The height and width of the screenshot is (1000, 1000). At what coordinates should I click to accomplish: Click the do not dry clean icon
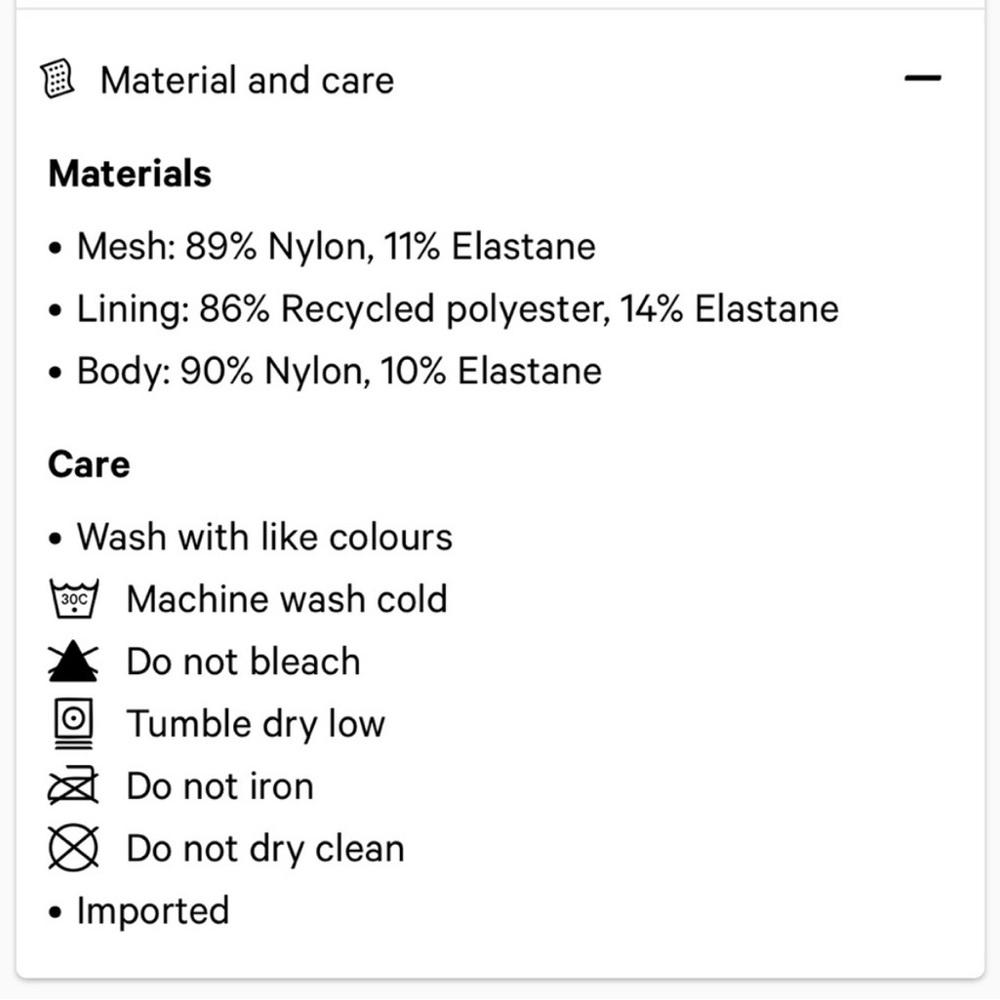click(x=73, y=849)
